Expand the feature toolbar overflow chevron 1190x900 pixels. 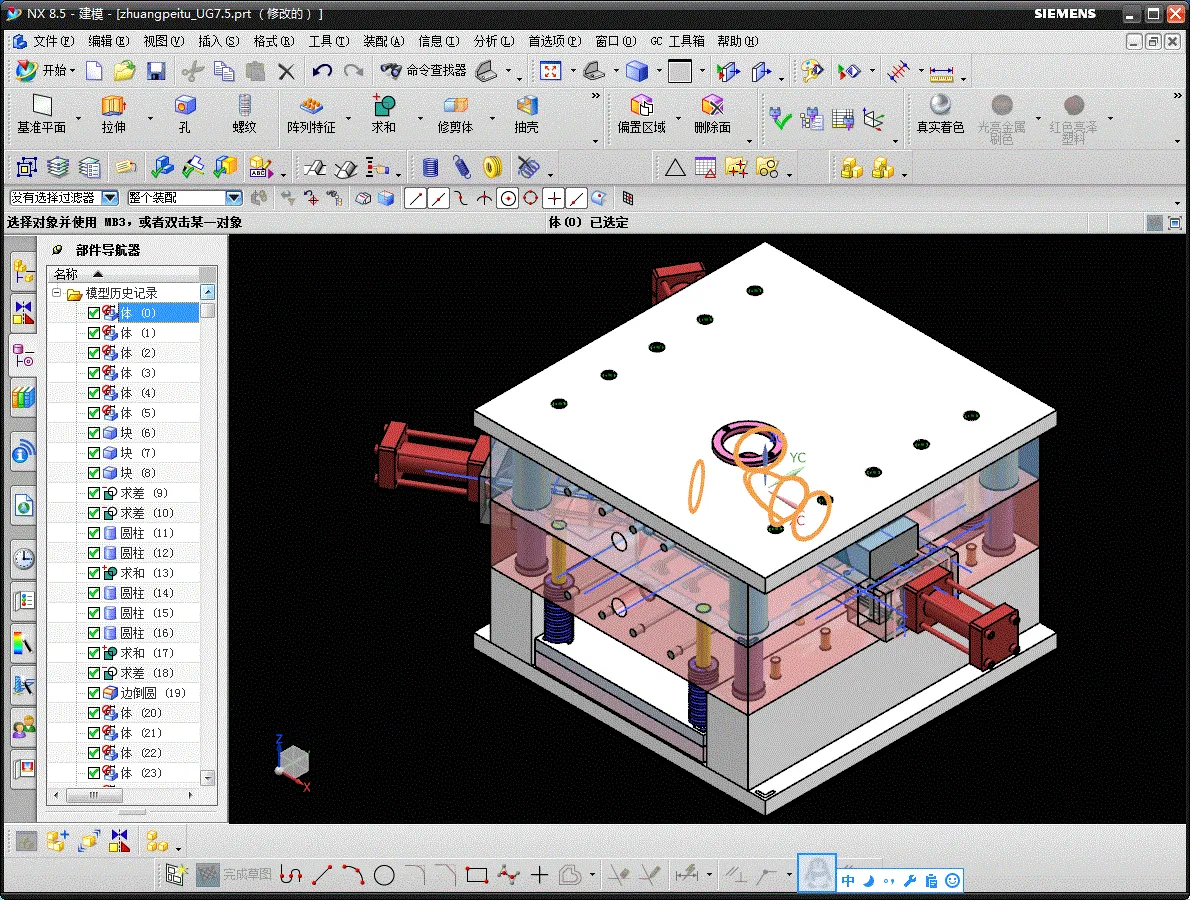coord(596,96)
